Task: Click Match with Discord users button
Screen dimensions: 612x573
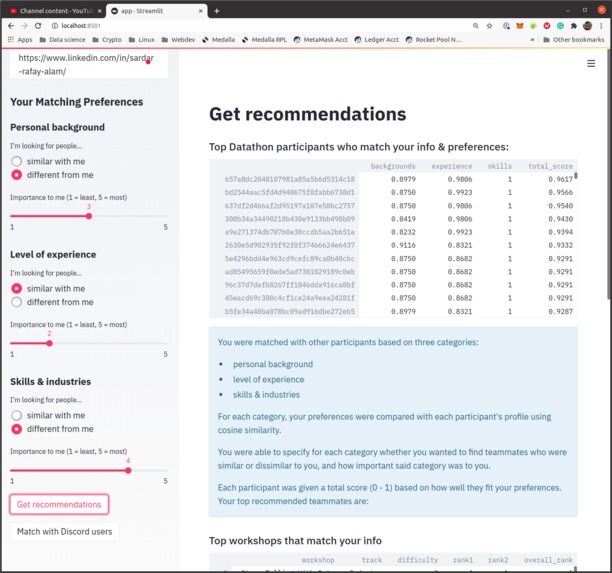Action: 64,532
